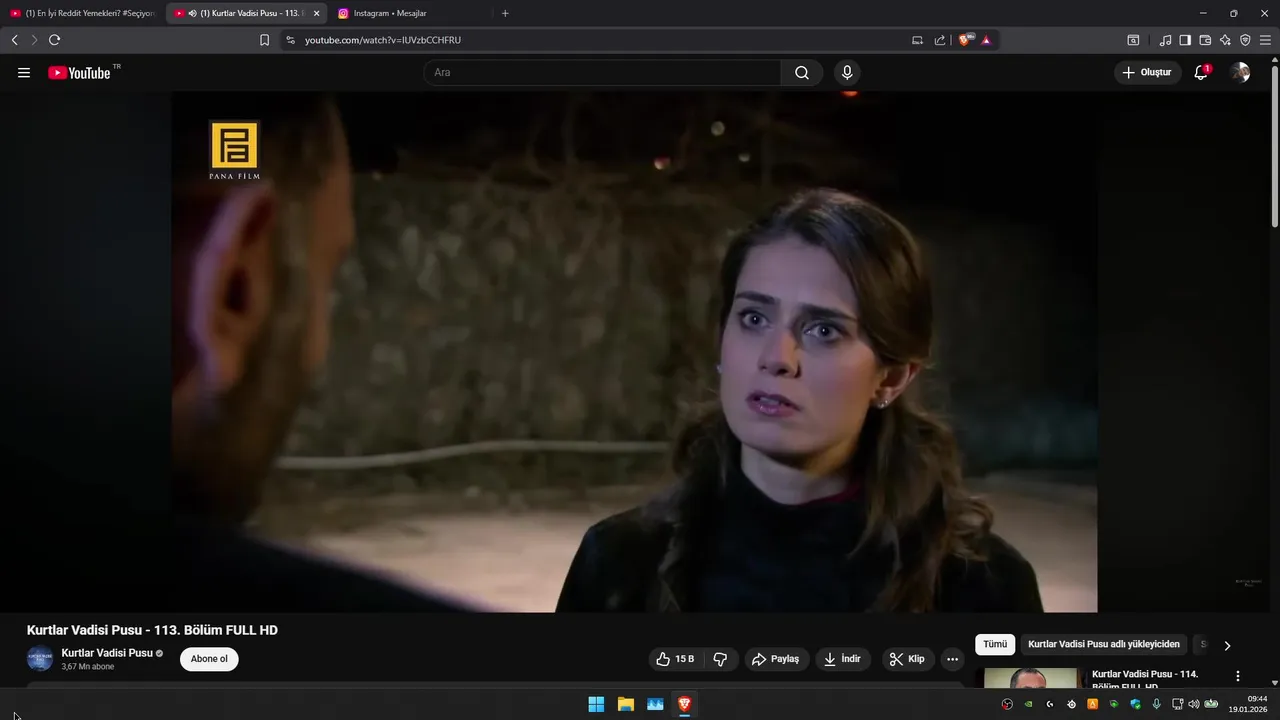
Task: Open the Brave VPN shield icon
Action: pos(1245,40)
